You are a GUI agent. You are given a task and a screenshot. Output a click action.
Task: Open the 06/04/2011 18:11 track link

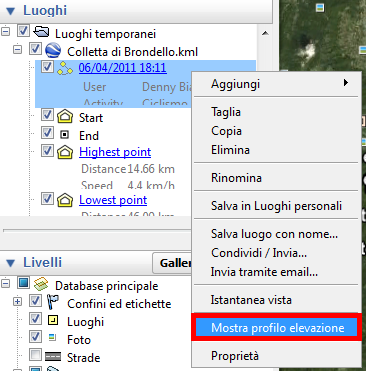pyautogui.click(x=122, y=68)
